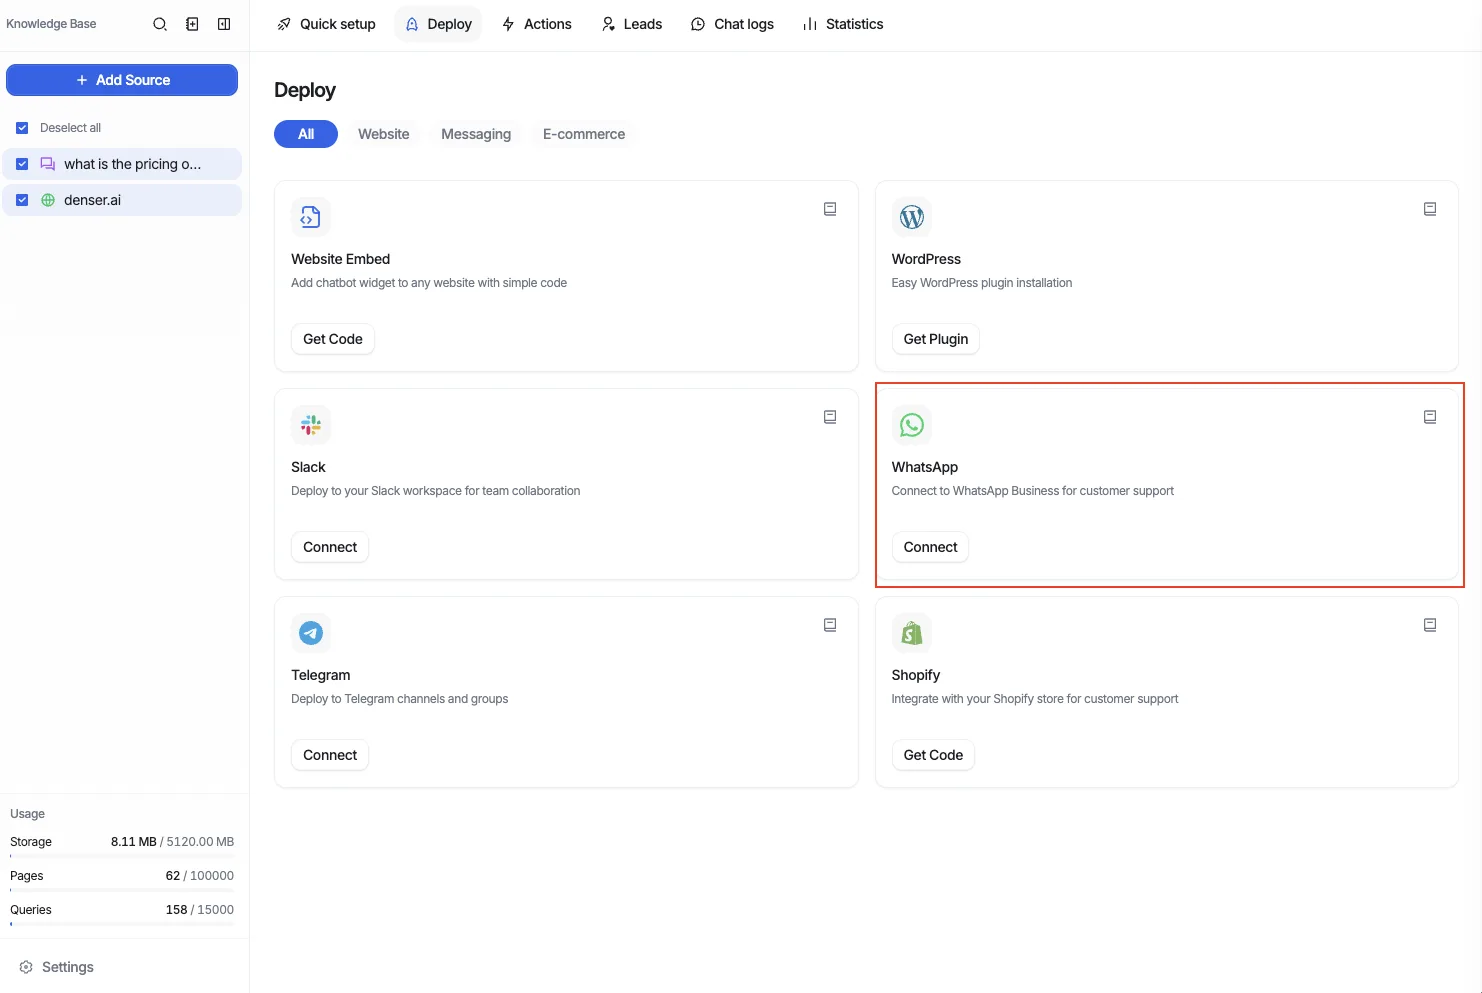Click Connect on the Telegram card

(330, 755)
